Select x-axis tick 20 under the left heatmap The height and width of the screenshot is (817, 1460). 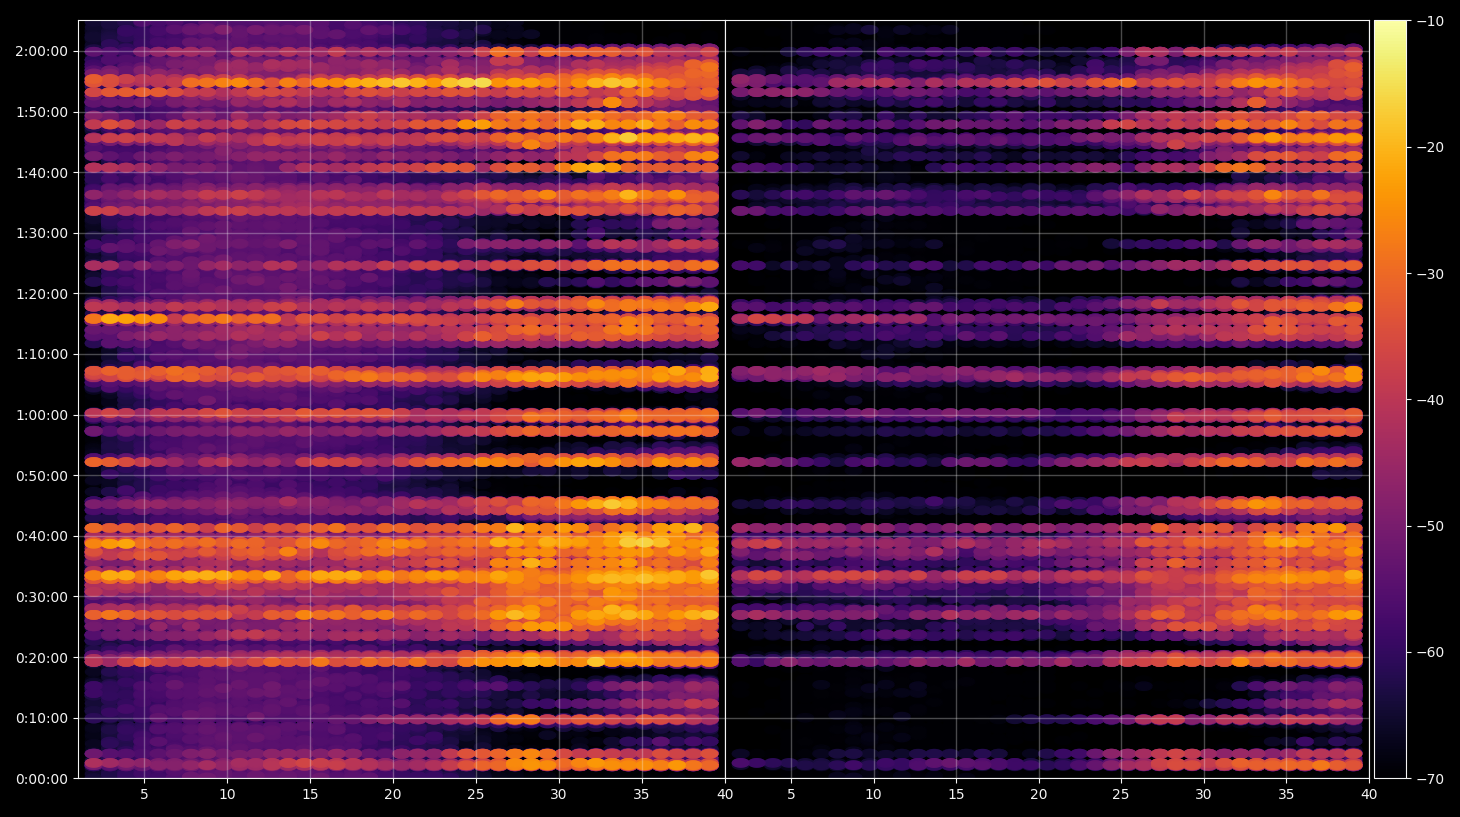click(x=393, y=795)
